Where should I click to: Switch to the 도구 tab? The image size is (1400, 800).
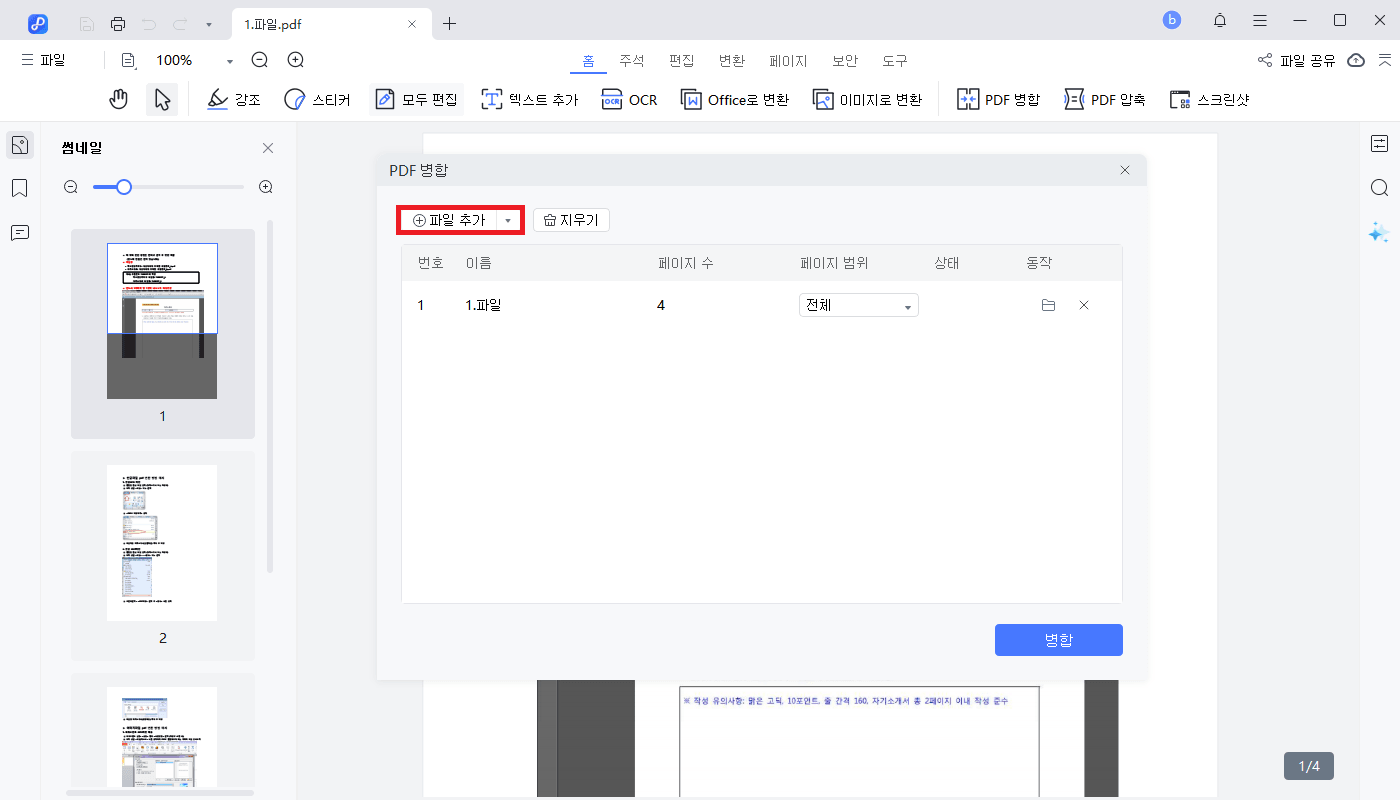click(895, 61)
